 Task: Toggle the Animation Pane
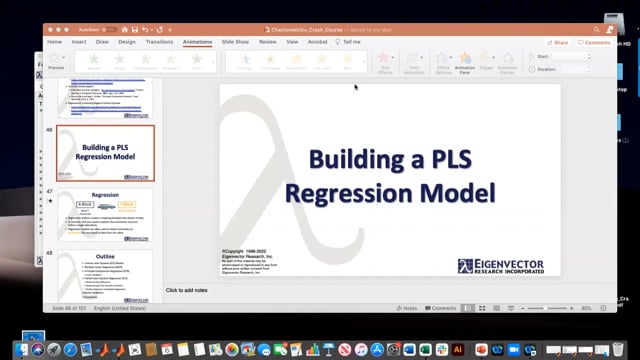pos(464,63)
